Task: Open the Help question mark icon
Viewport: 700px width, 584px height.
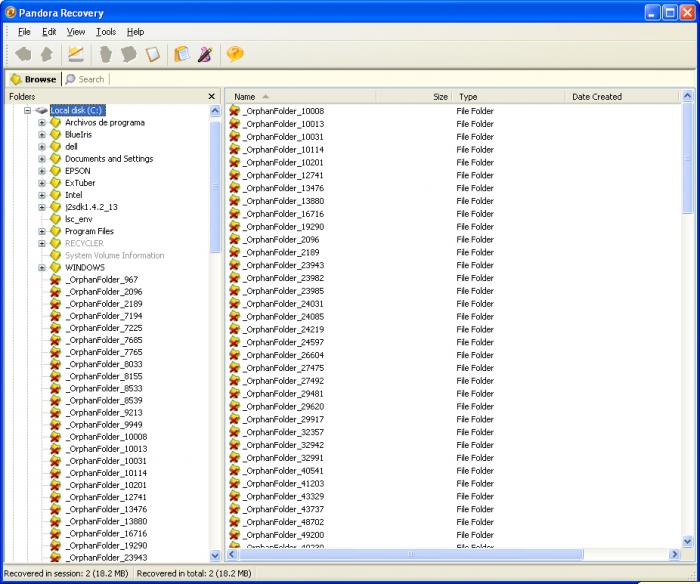Action: (x=235, y=54)
